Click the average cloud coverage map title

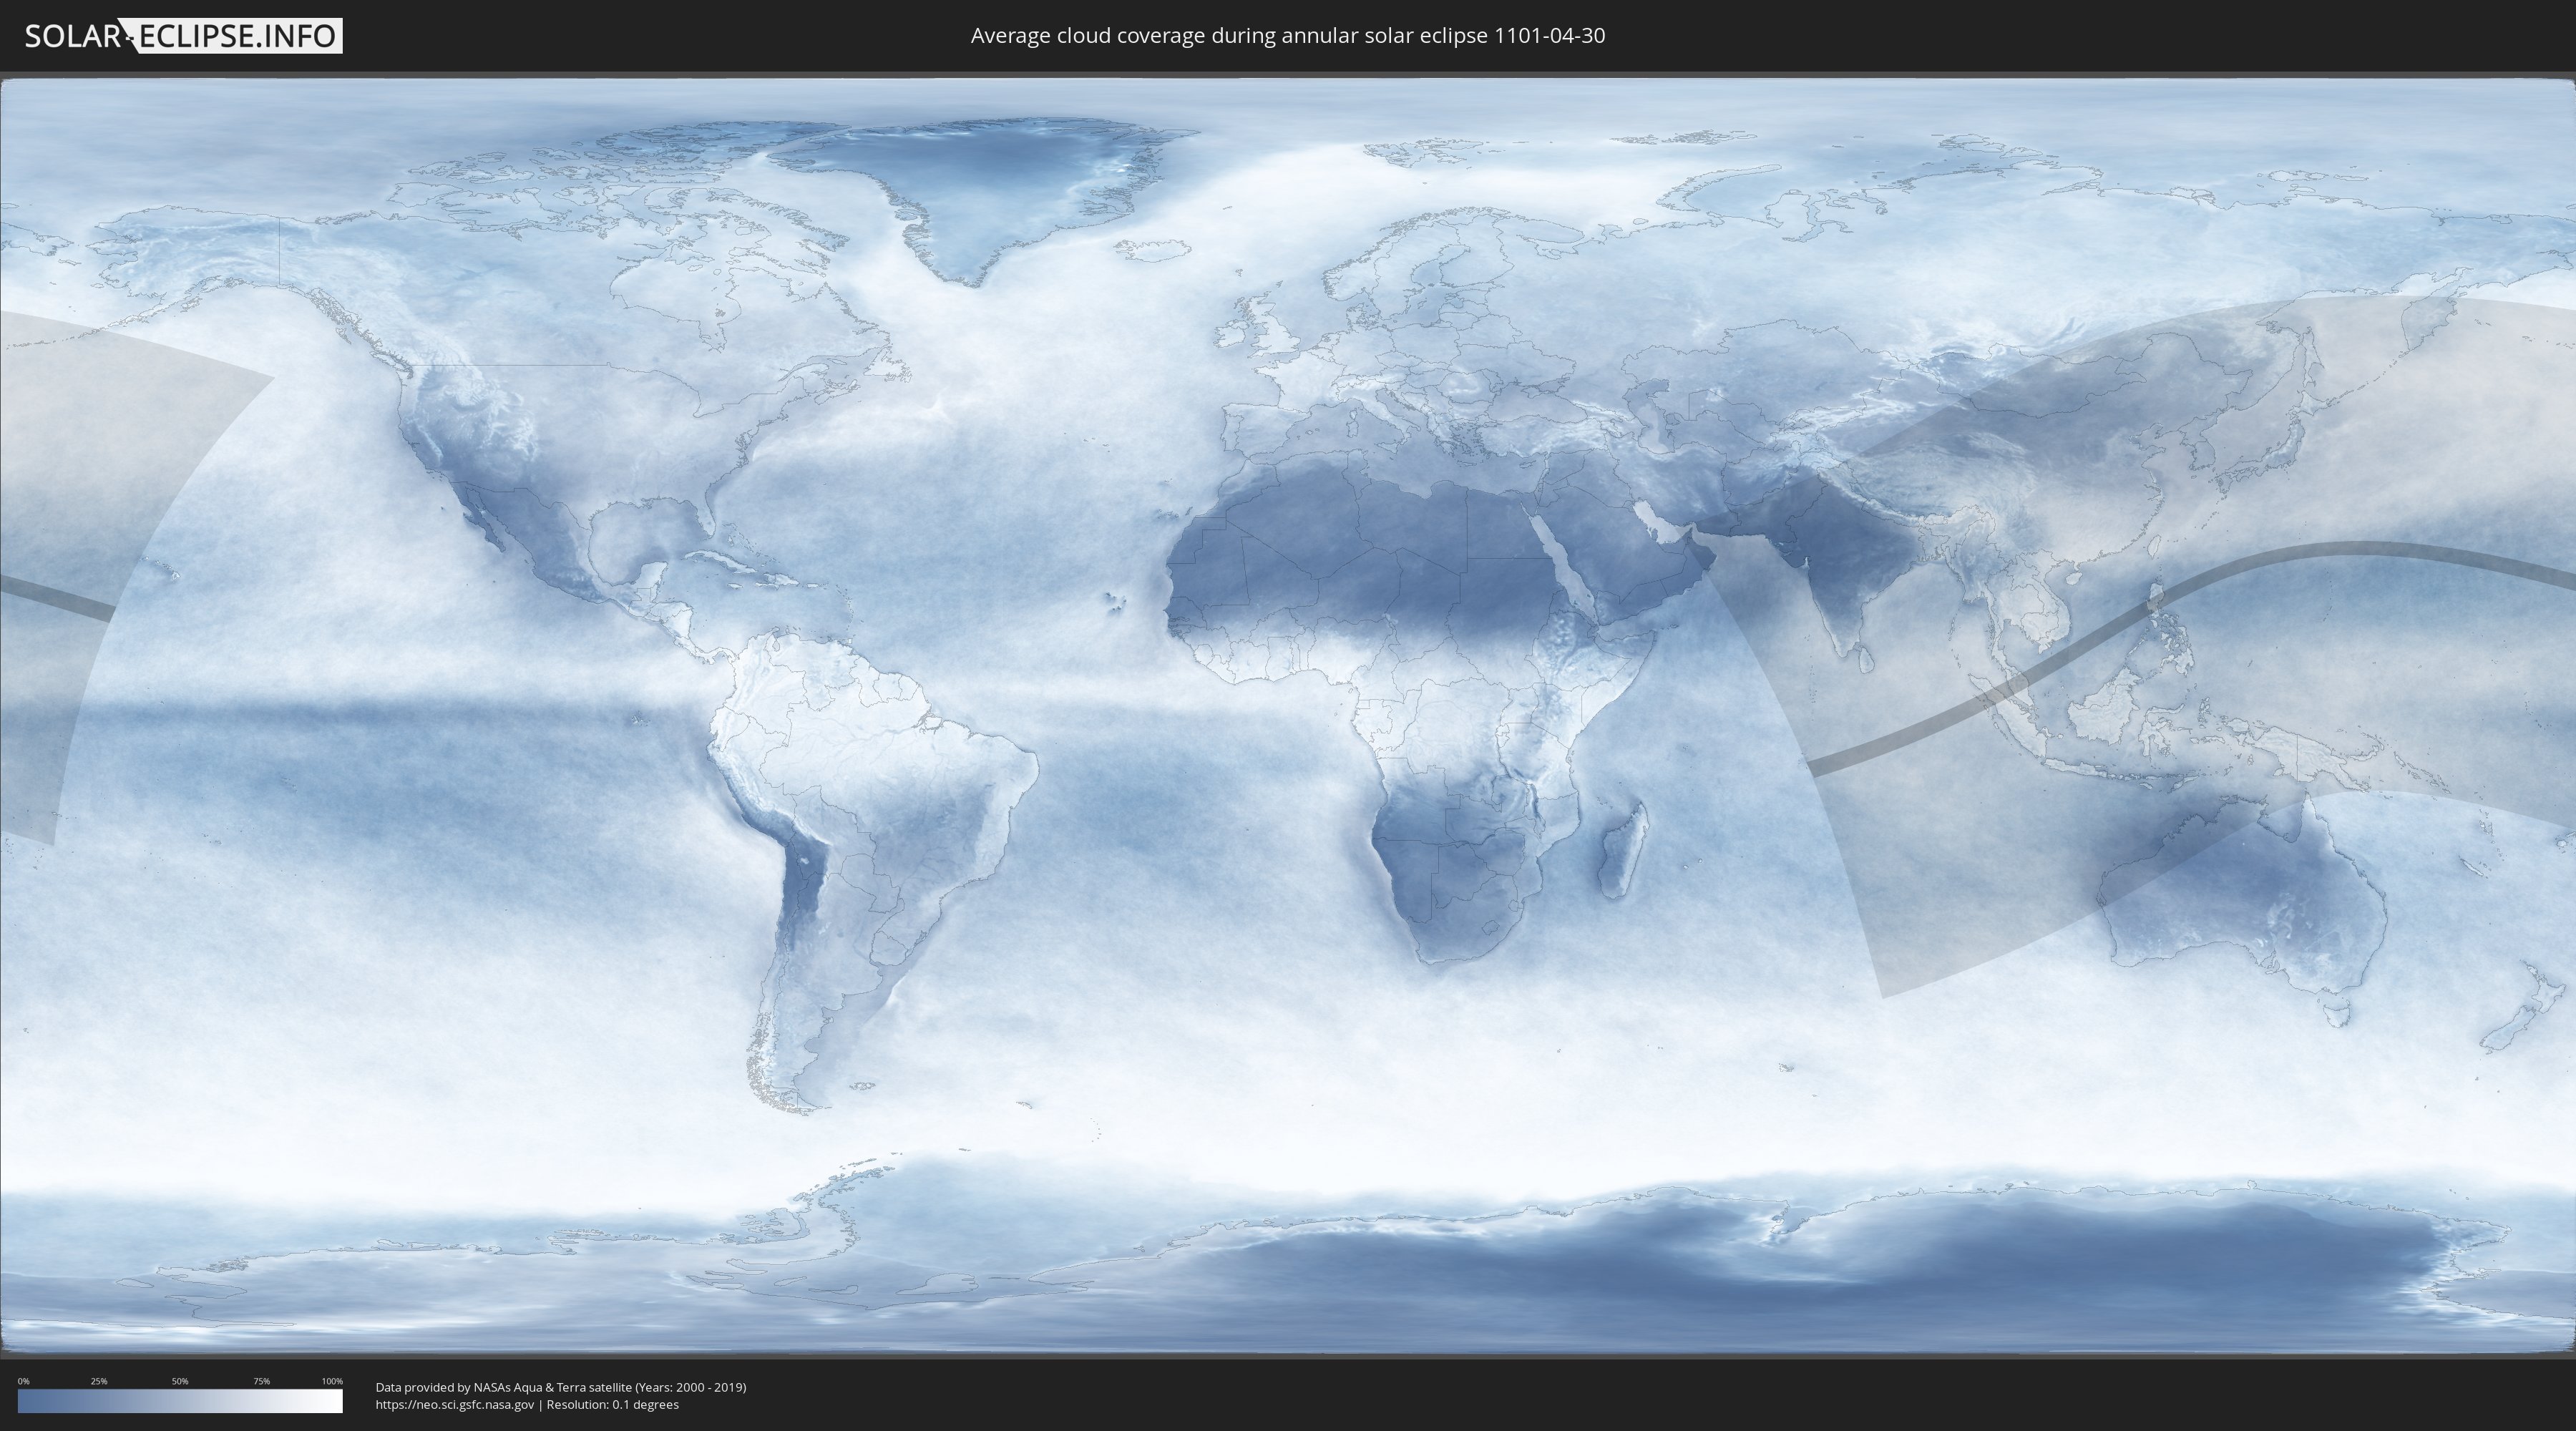pos(1288,36)
